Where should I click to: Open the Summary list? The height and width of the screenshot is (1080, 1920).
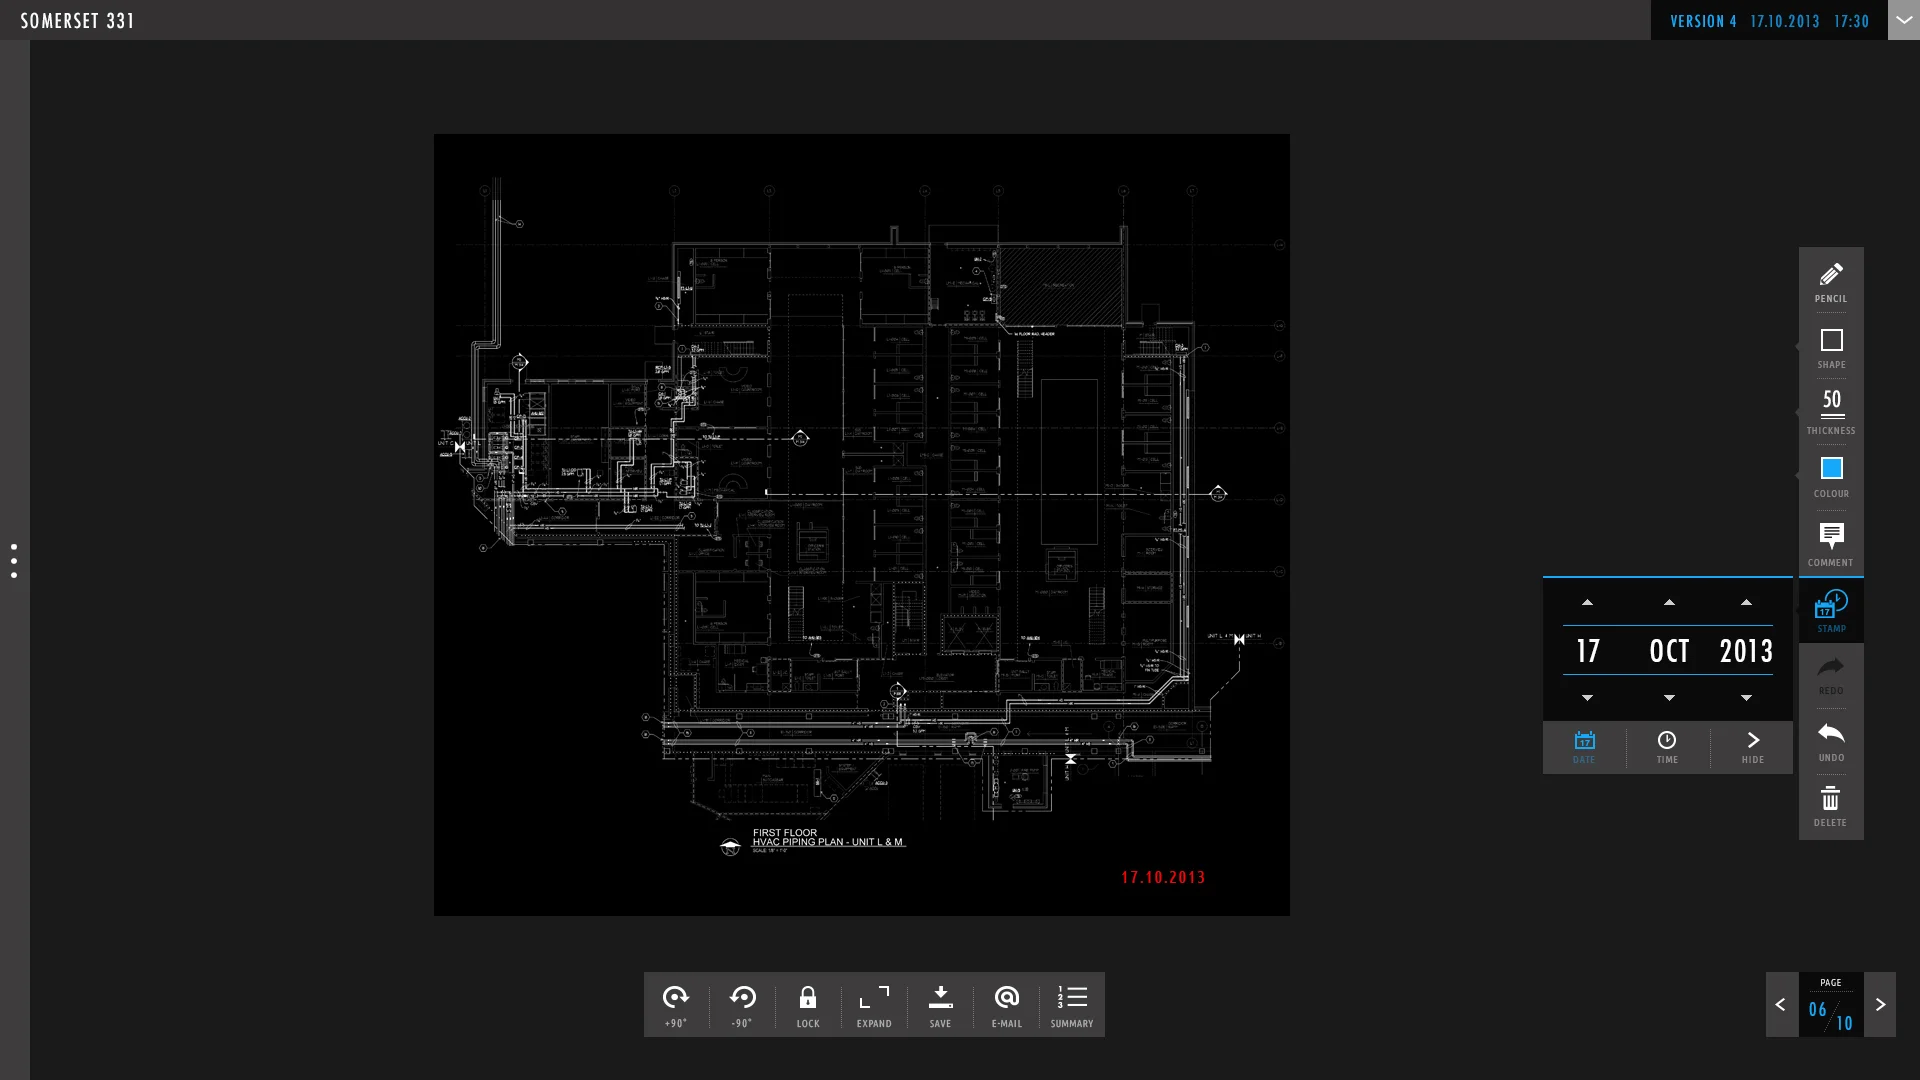(x=1072, y=1005)
